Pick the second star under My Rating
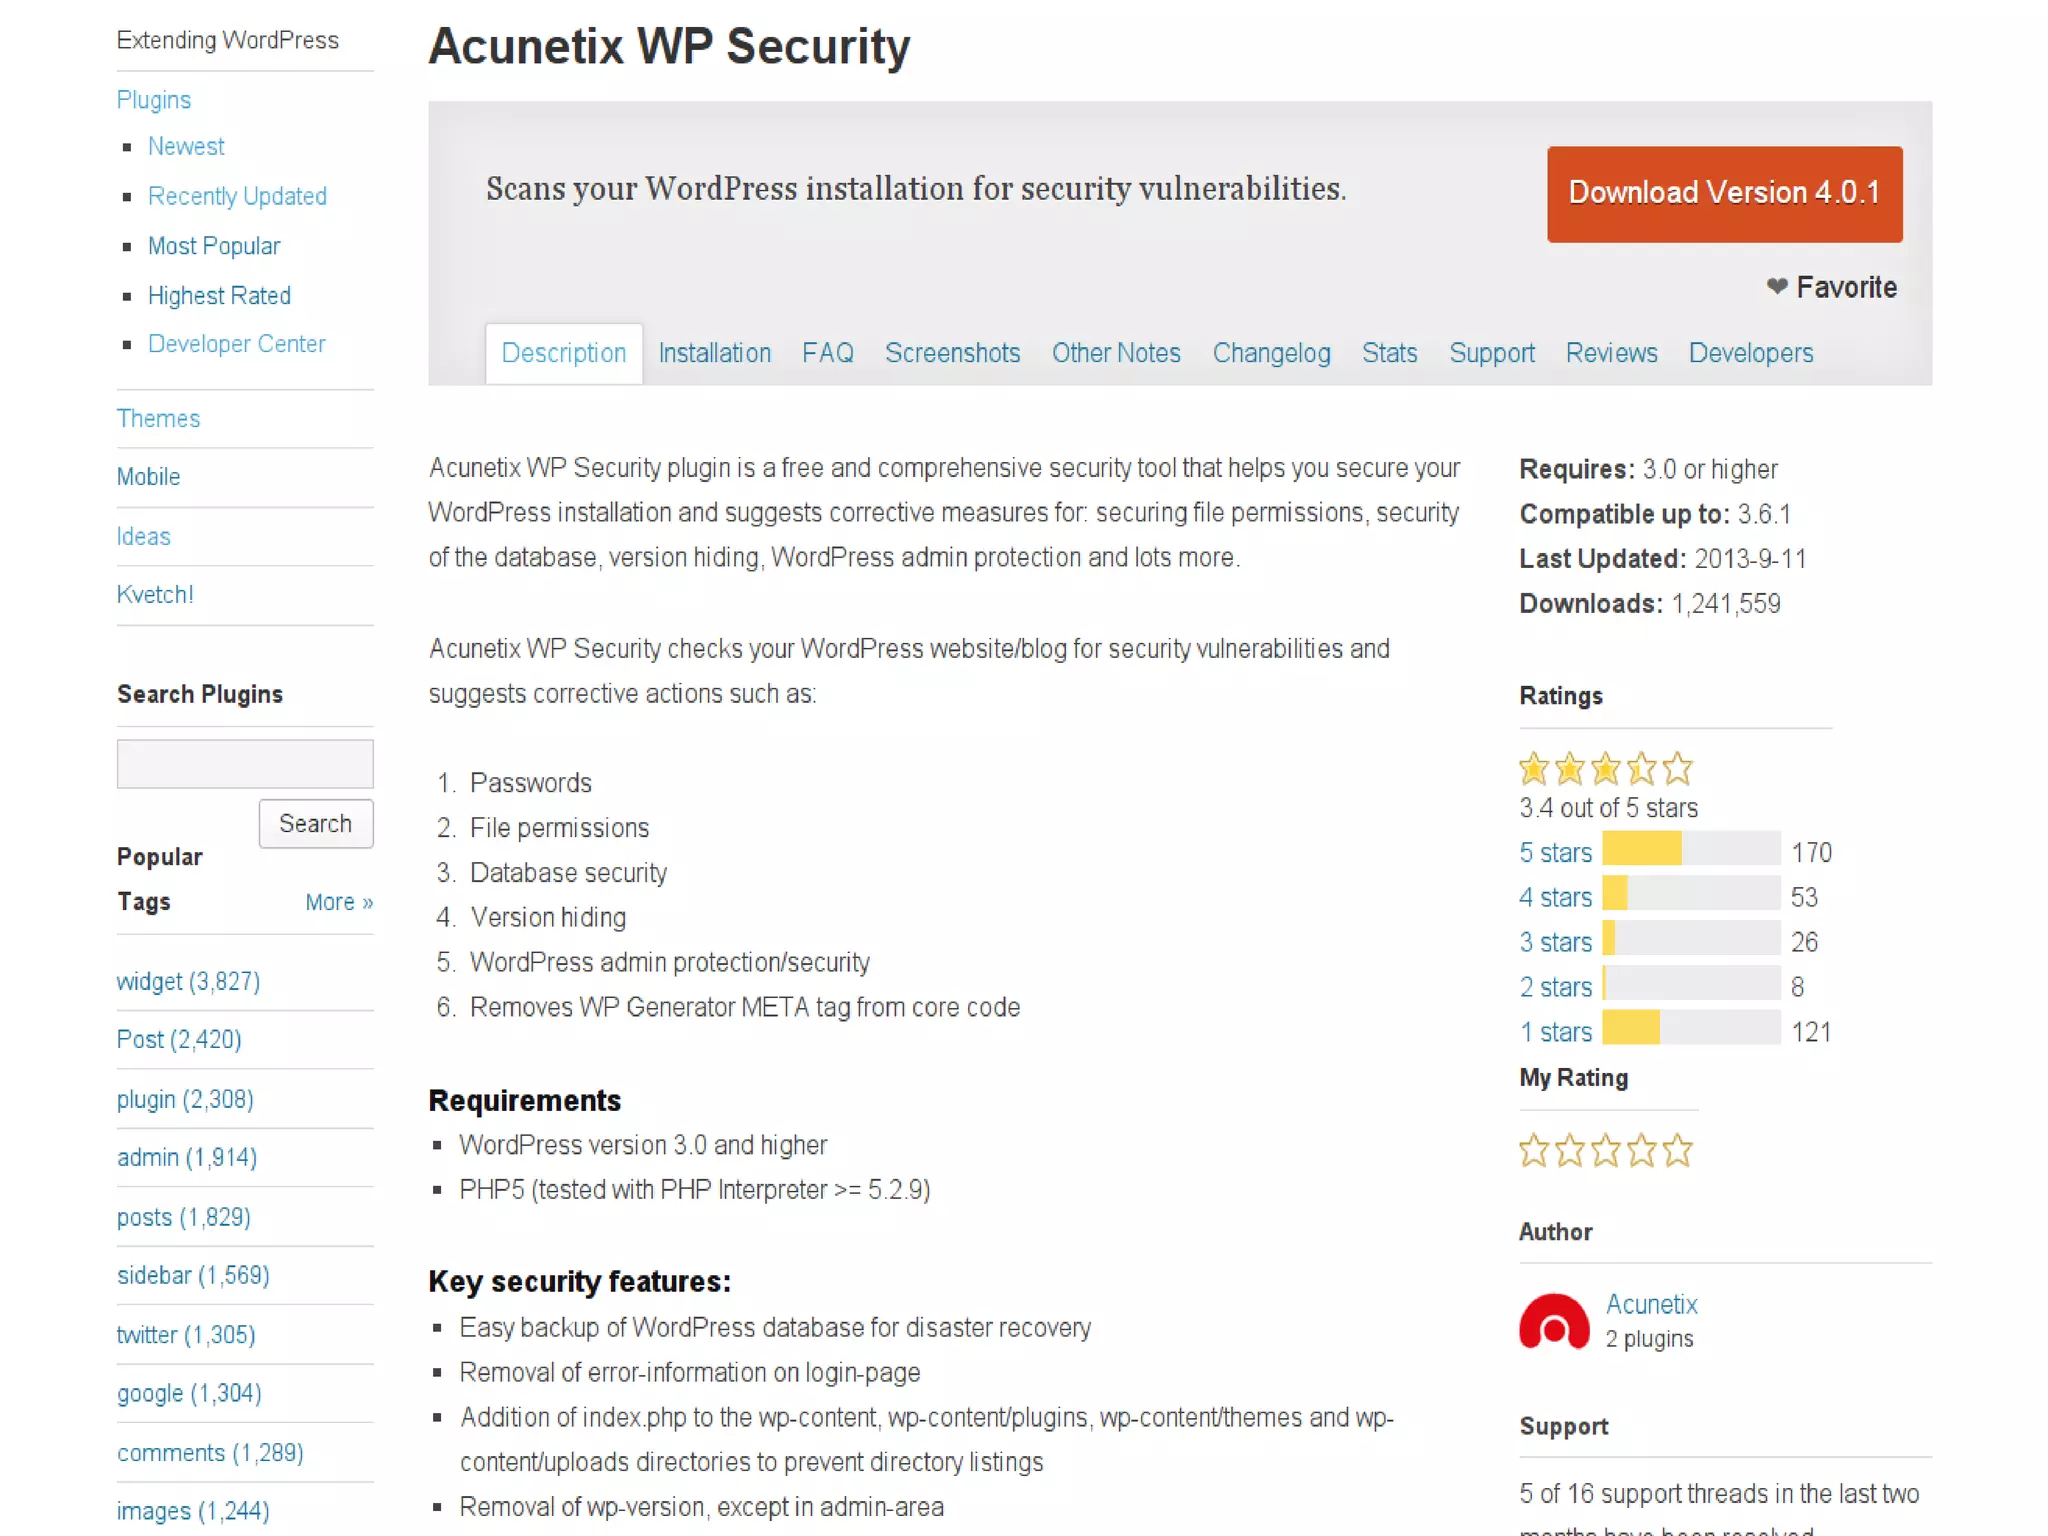This screenshot has height=1536, width=2048. point(1569,1151)
